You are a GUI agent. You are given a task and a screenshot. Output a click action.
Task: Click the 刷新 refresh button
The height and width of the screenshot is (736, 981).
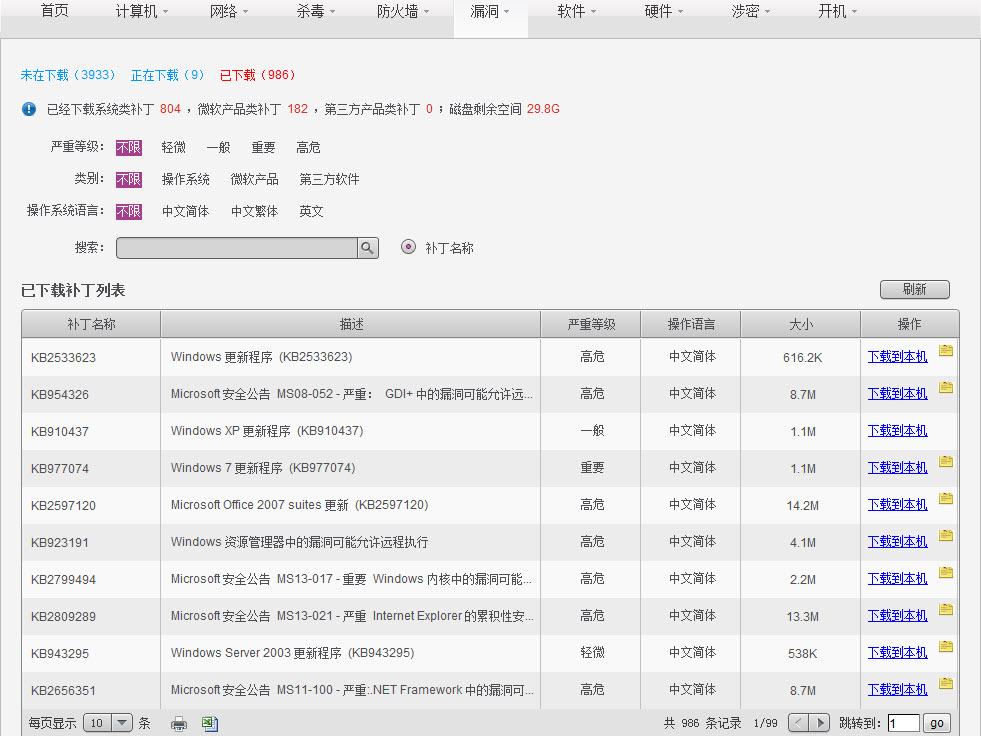[914, 289]
